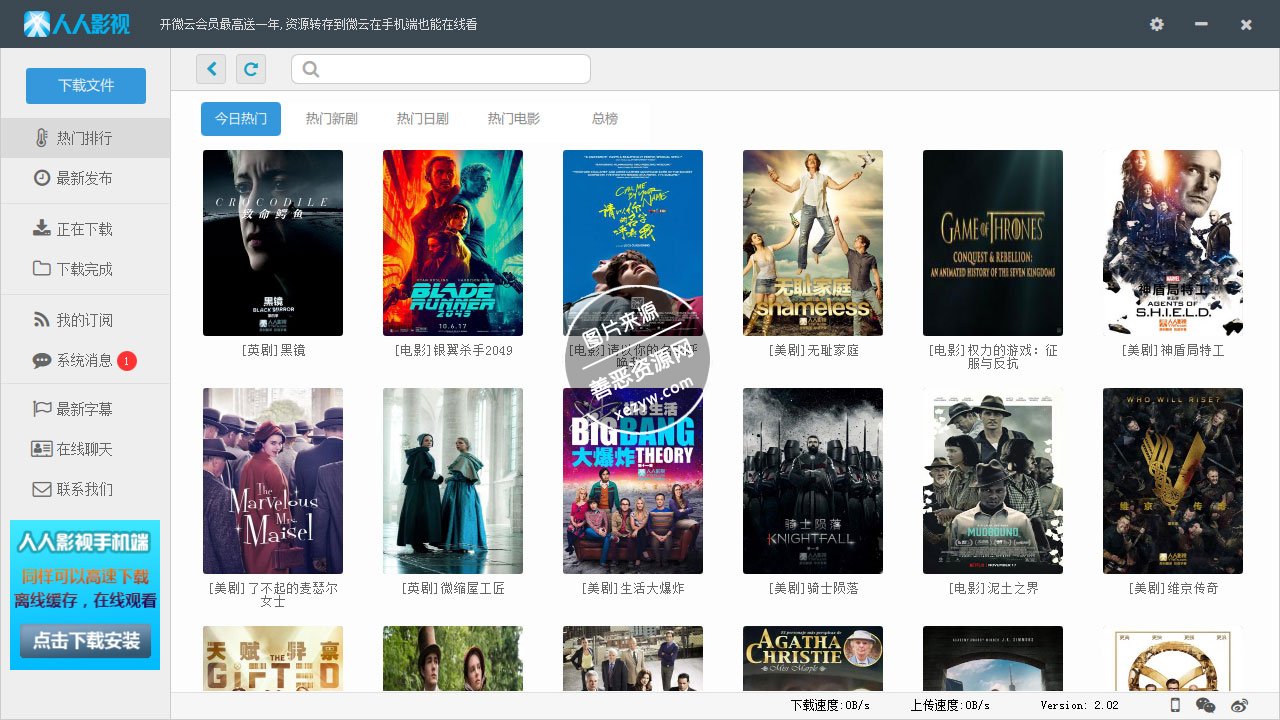Open 在线聊天 in sidebar
Screen dimensions: 1280x720
point(85,449)
